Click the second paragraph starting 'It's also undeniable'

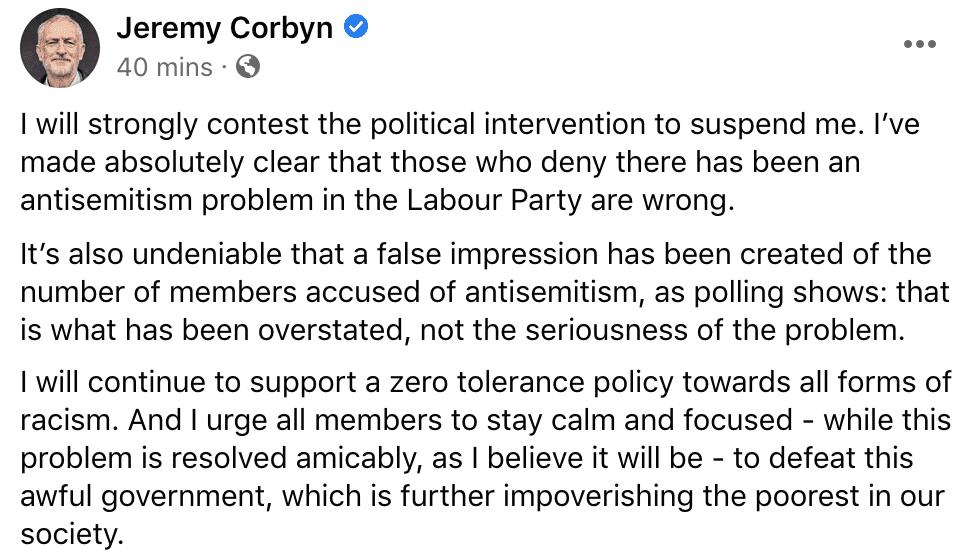coord(485,292)
